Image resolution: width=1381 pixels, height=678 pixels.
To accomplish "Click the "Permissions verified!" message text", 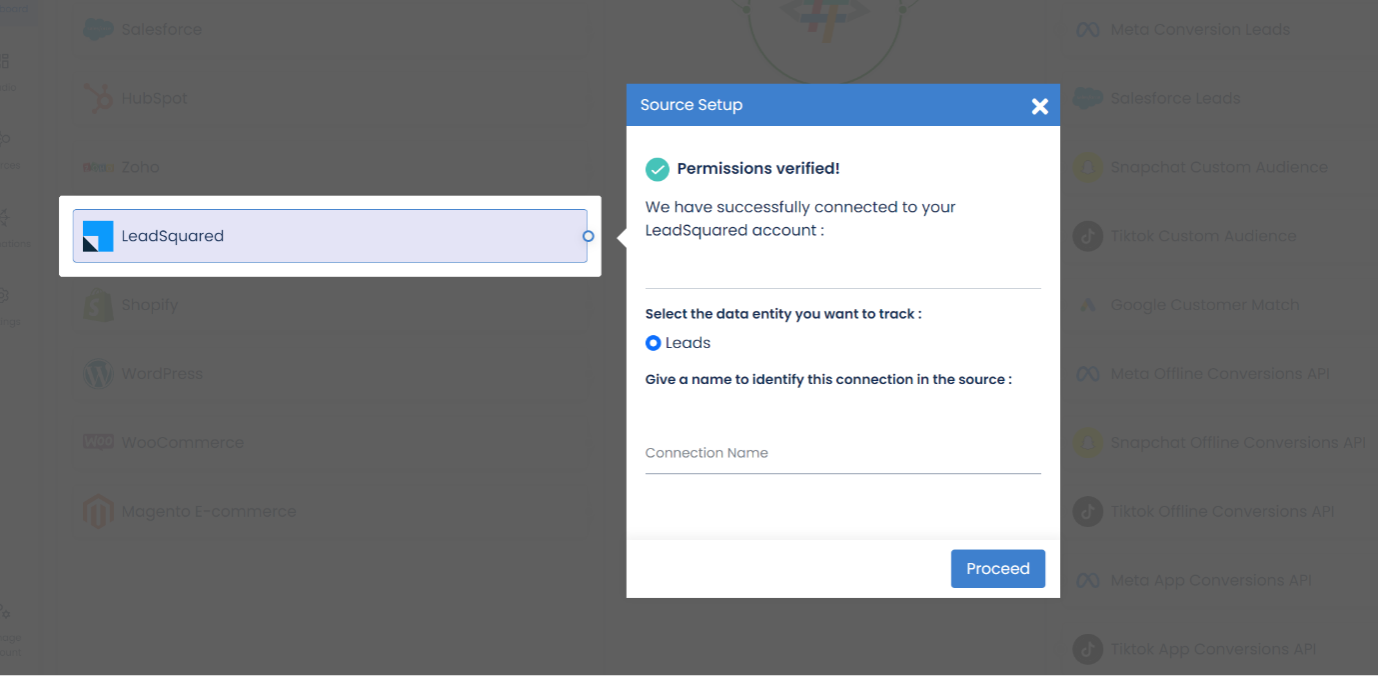I will click(x=758, y=169).
